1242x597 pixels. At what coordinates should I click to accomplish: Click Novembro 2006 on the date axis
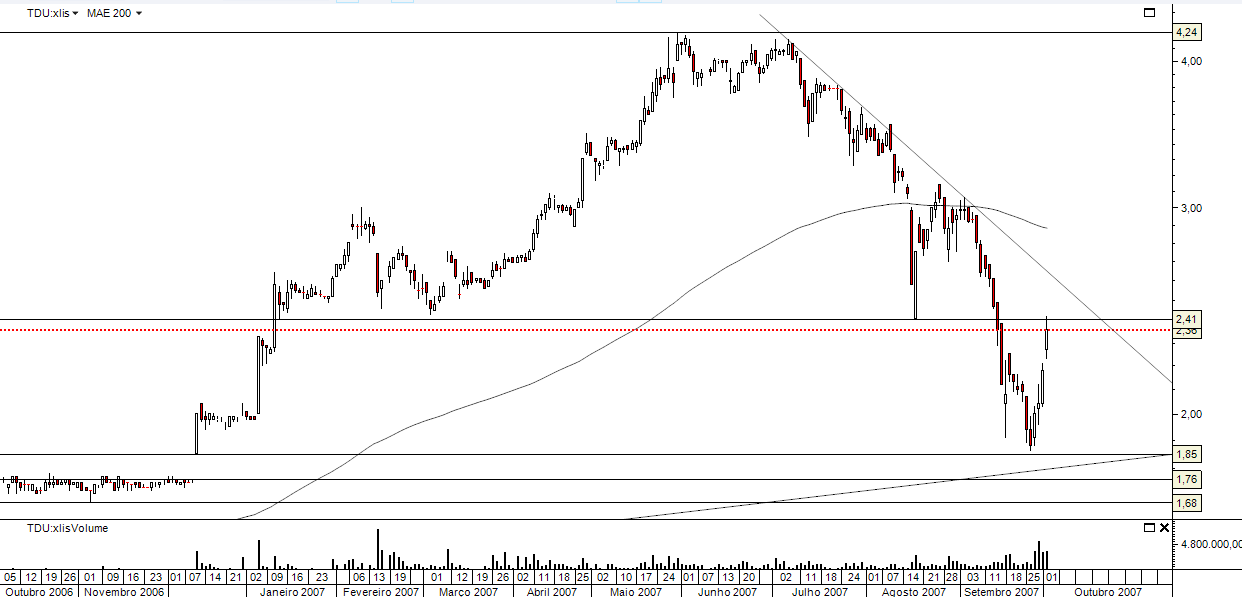[x=124, y=591]
